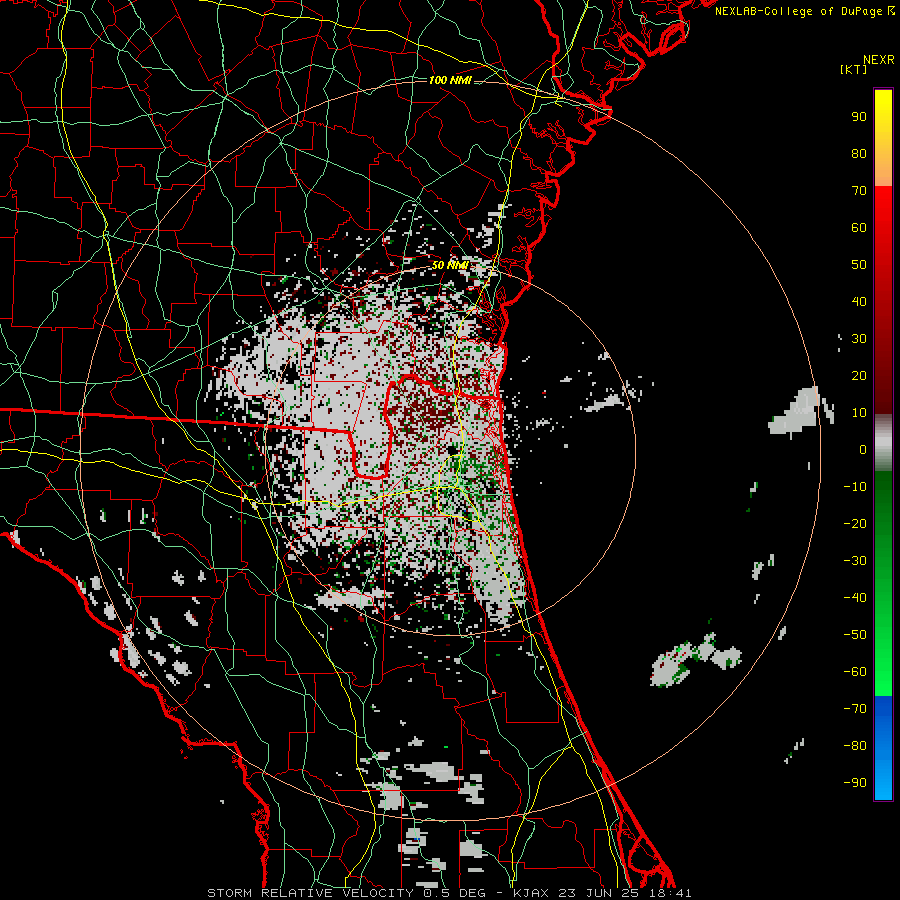Image resolution: width=900 pixels, height=900 pixels.
Task: Click the '-70' value on the velocity scale
Action: [855, 709]
